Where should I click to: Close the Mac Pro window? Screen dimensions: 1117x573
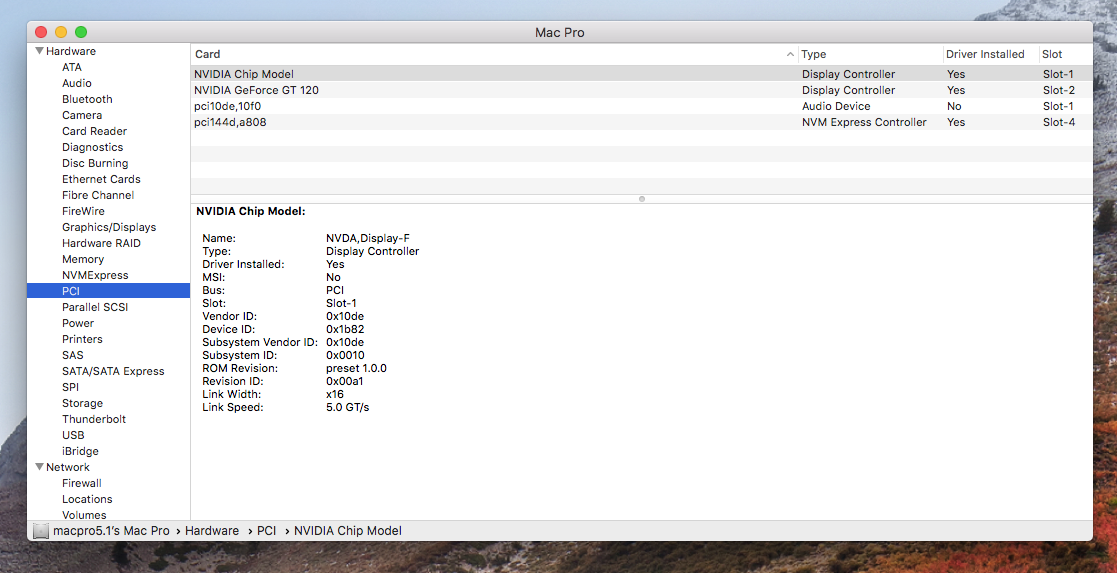41,32
